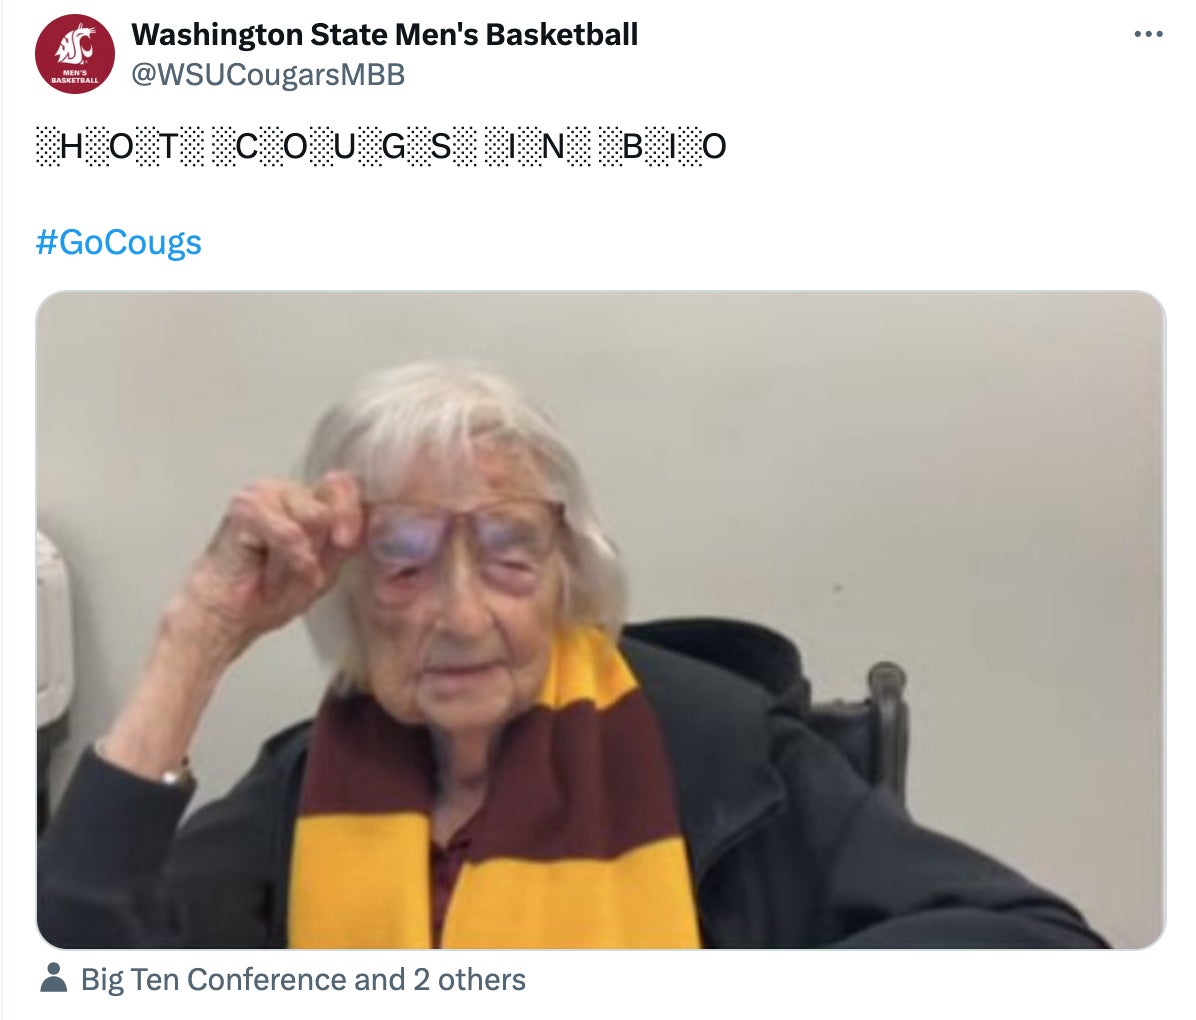Click the tagged people person icon
Viewport: 1196px width, 1020px height.
(x=53, y=978)
